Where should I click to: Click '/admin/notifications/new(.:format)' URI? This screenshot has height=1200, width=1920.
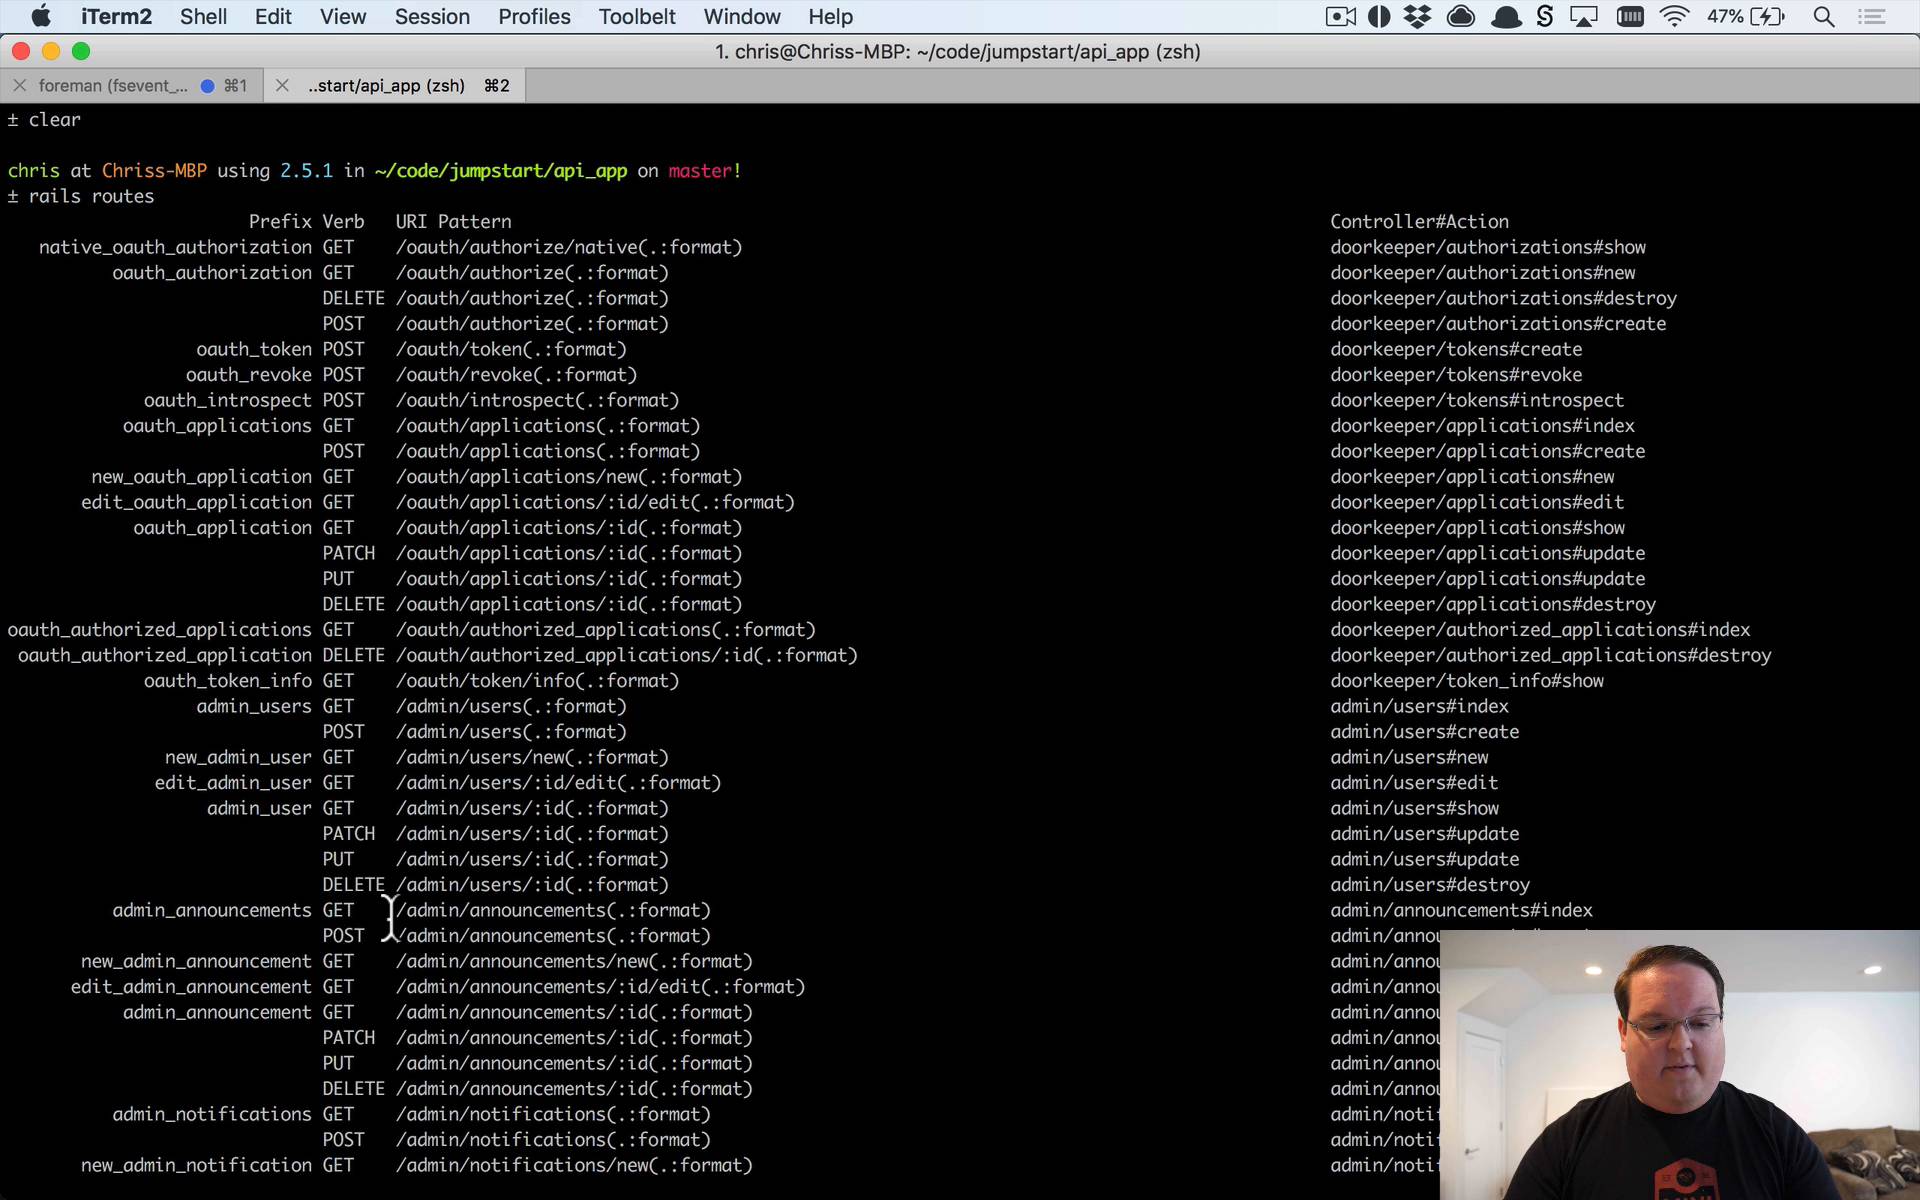click(574, 1165)
